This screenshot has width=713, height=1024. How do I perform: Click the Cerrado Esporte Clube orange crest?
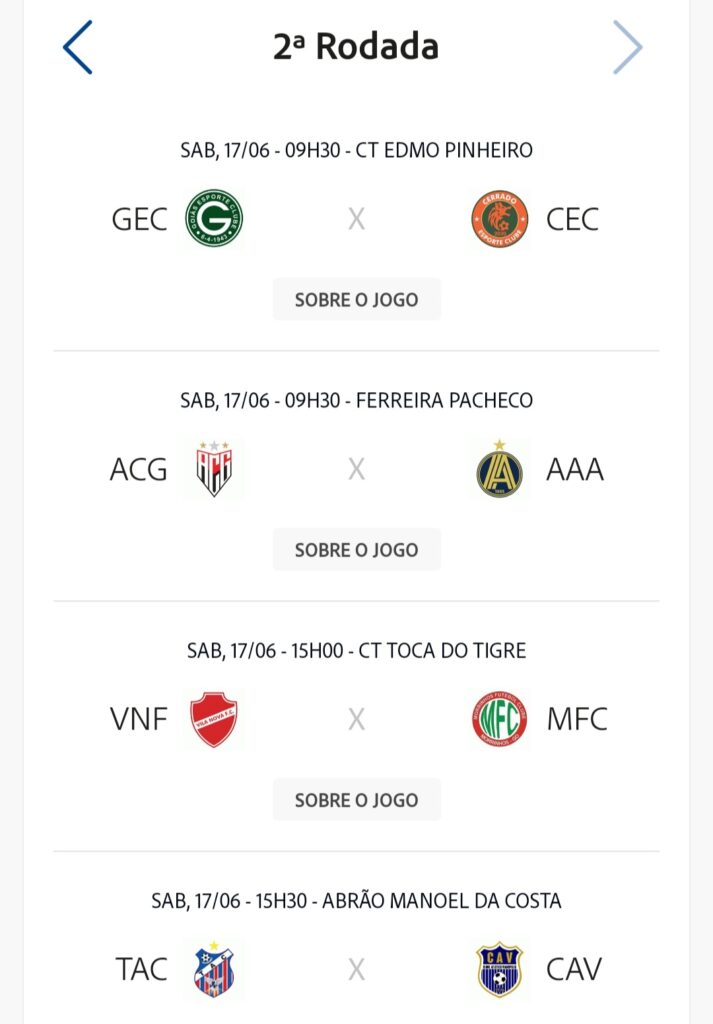pyautogui.click(x=499, y=219)
